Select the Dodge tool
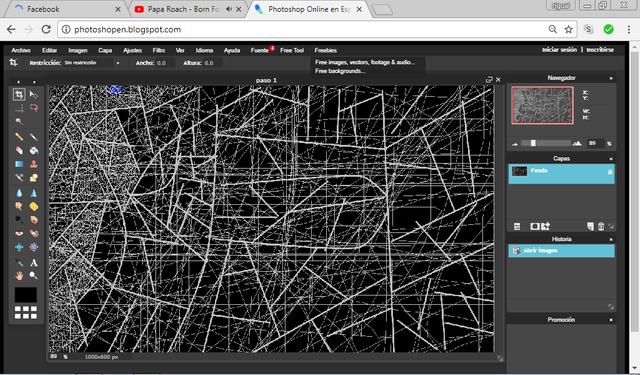640x375 pixels. point(19,220)
